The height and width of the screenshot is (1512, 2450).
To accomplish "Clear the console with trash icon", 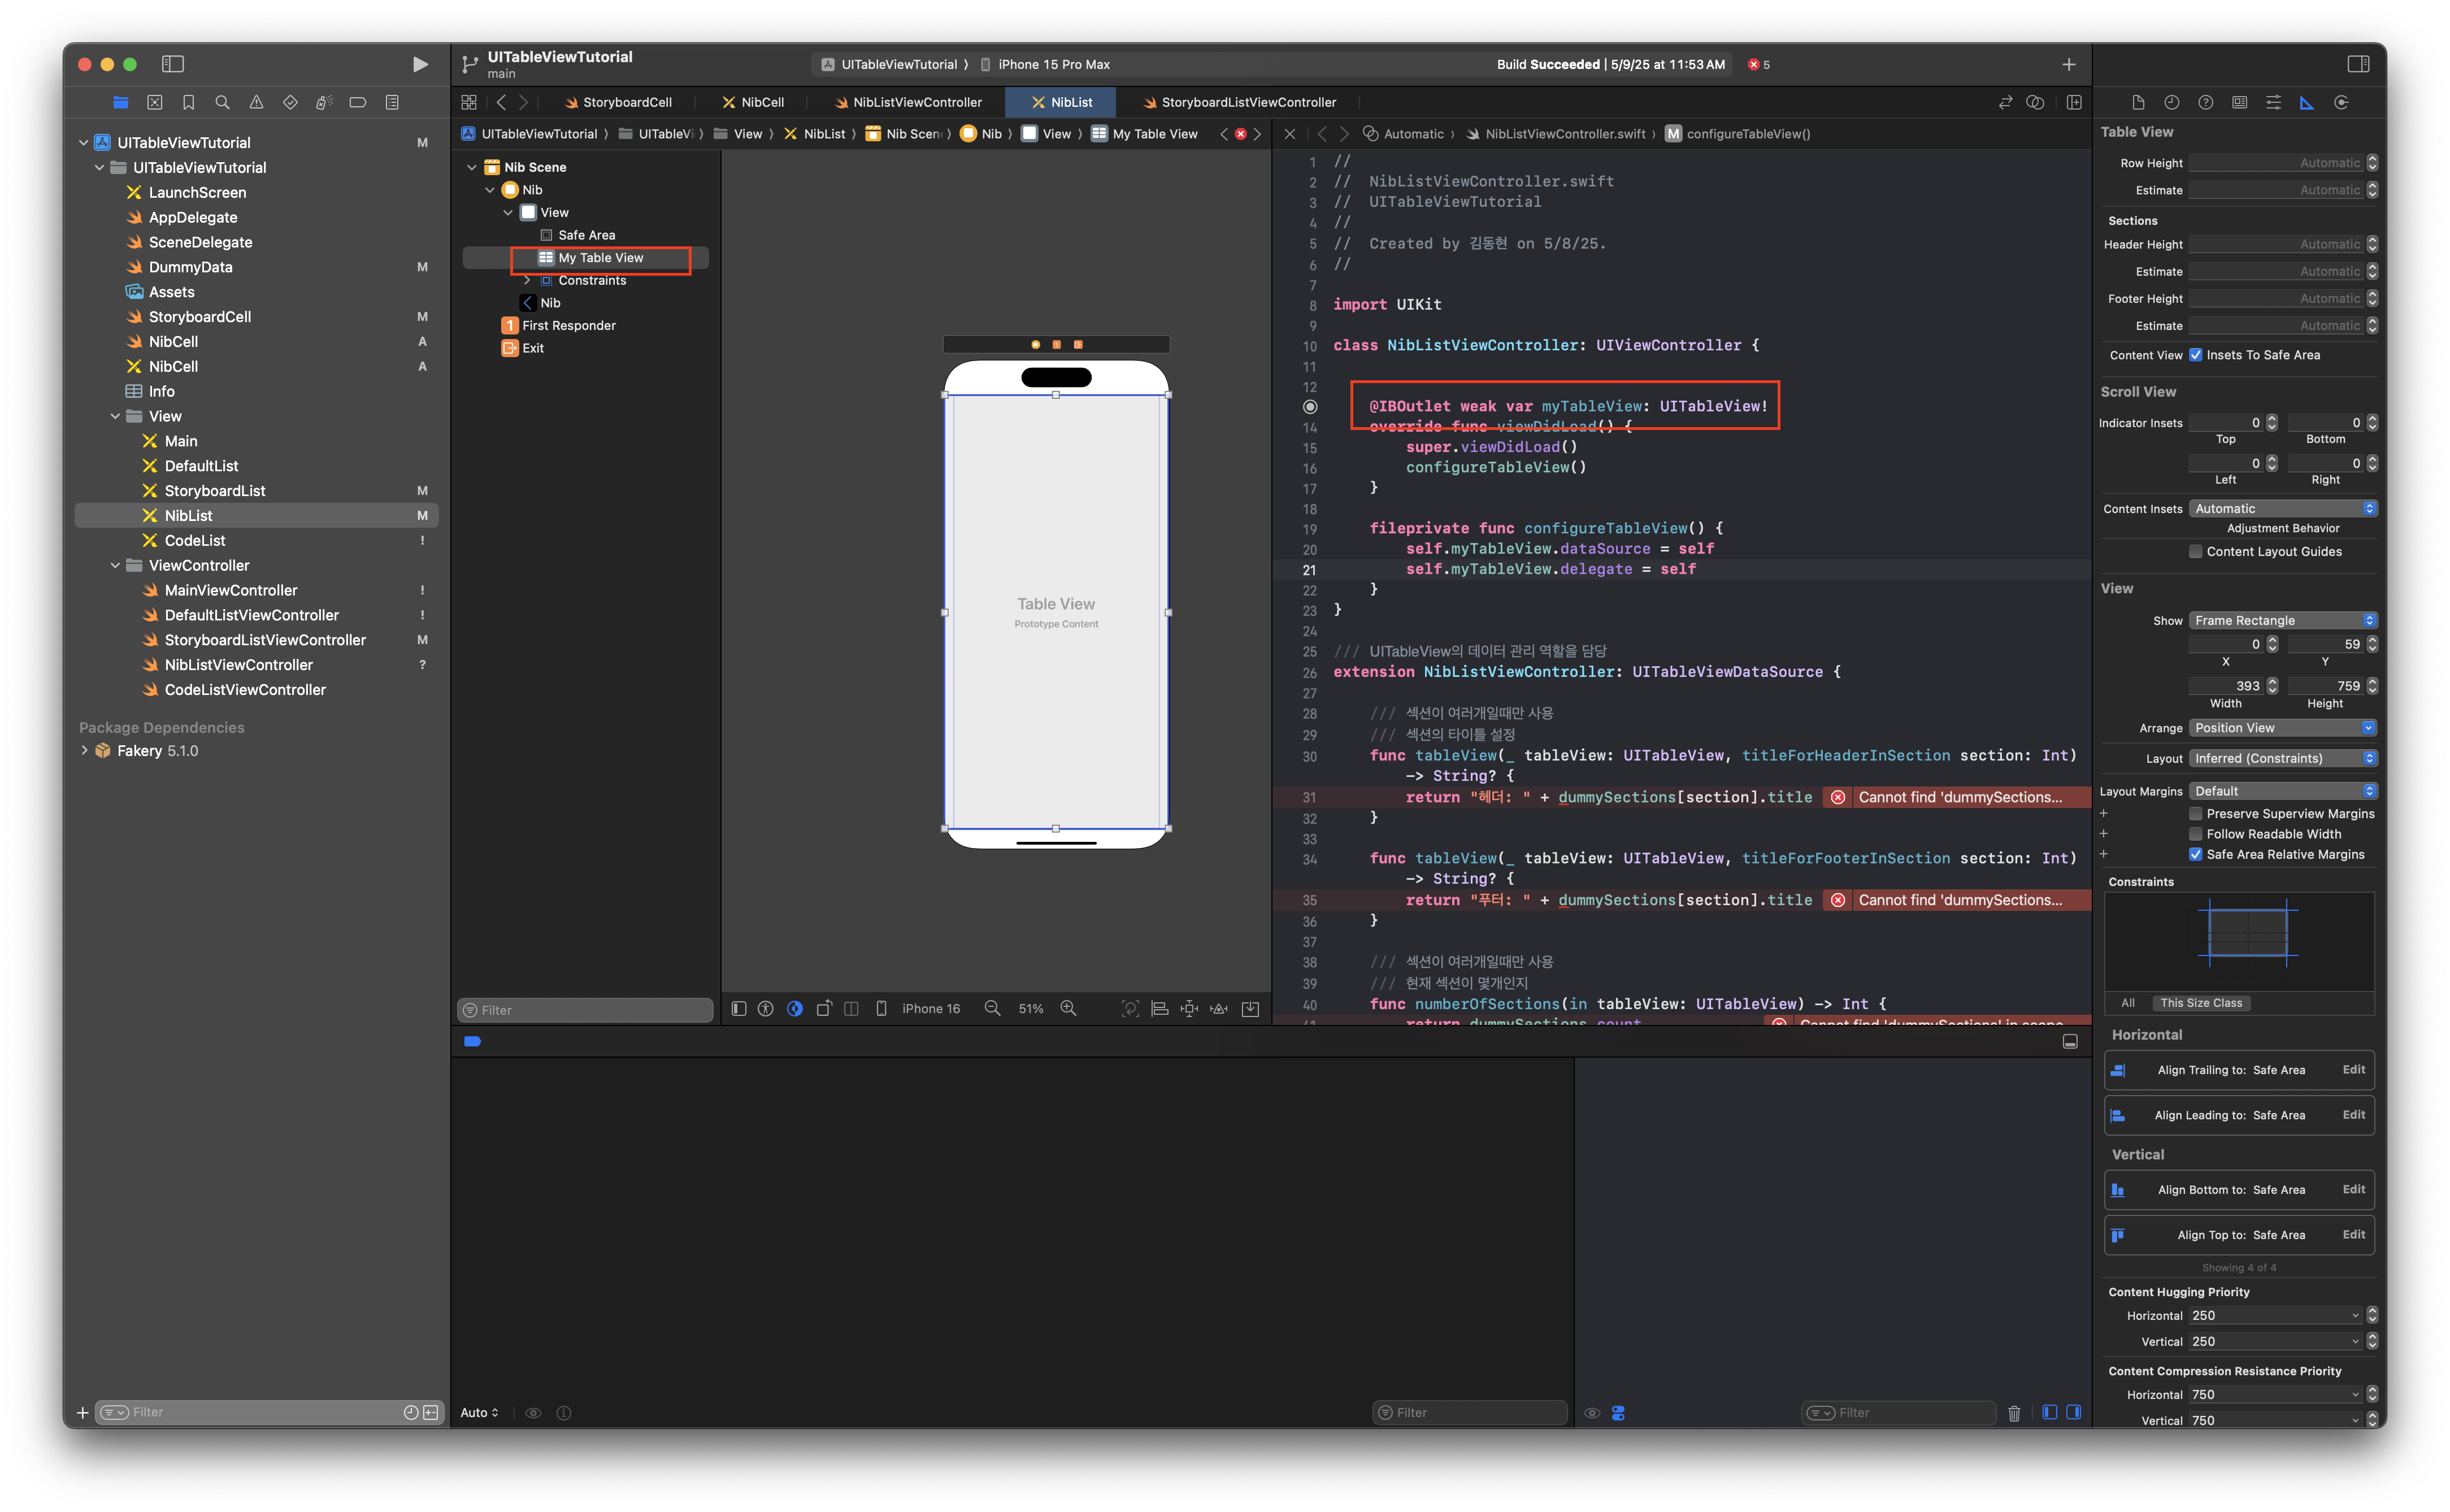I will coord(2014,1412).
